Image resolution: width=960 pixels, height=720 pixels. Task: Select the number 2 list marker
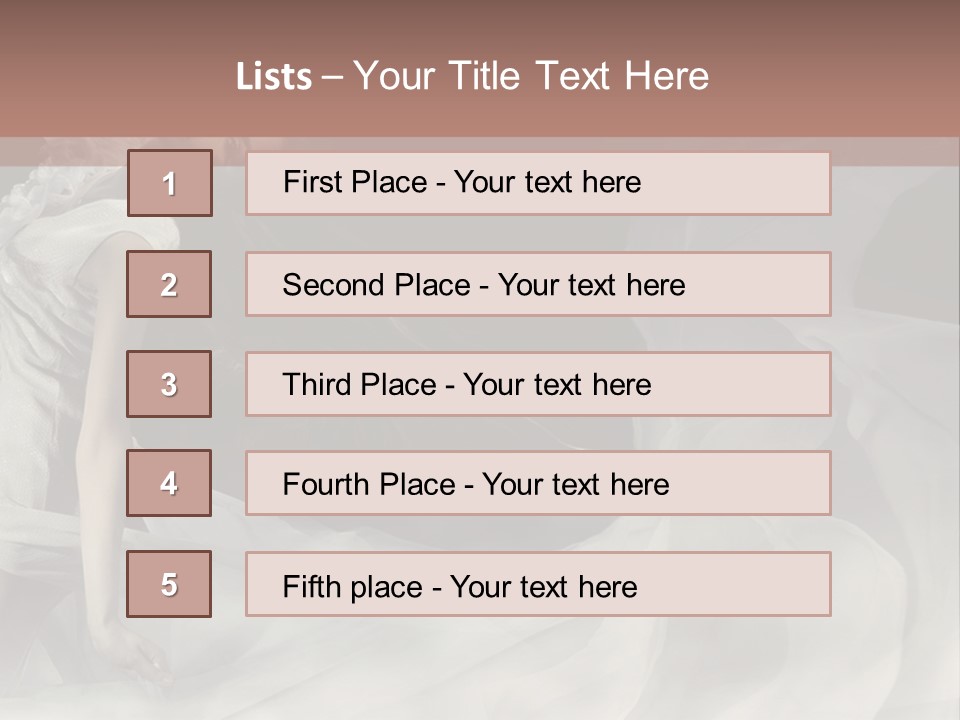click(169, 284)
